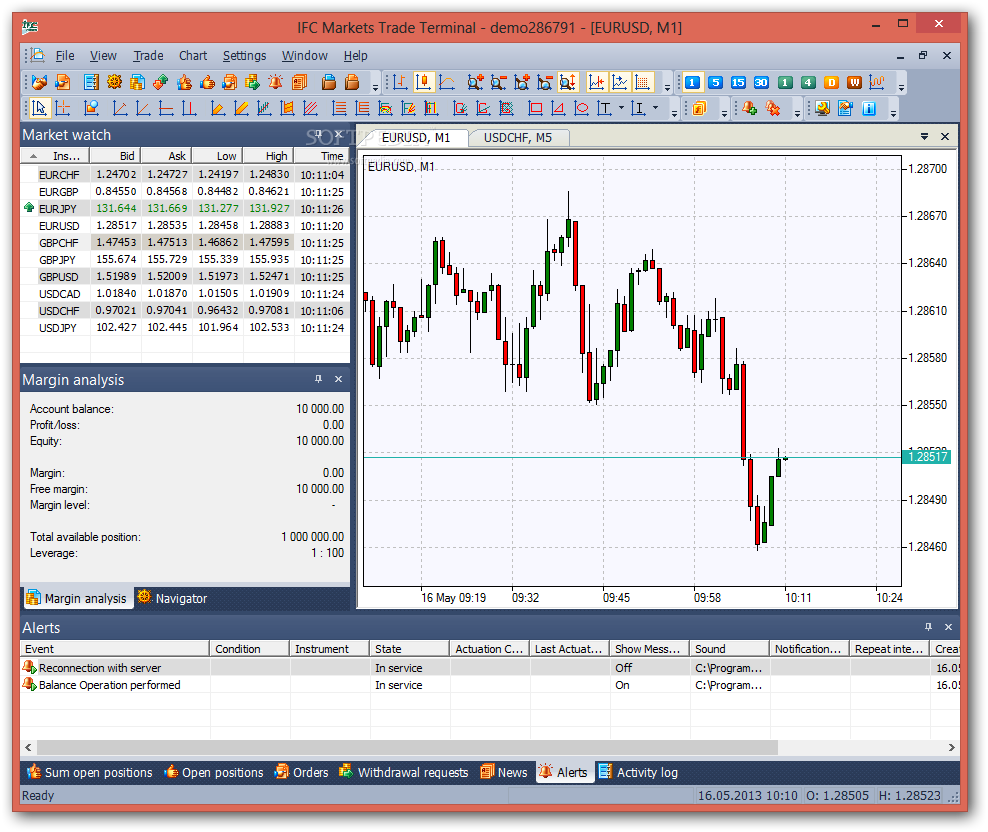The image size is (988, 832).
Task: Open the Withdrawal requests tab
Action: tap(403, 772)
